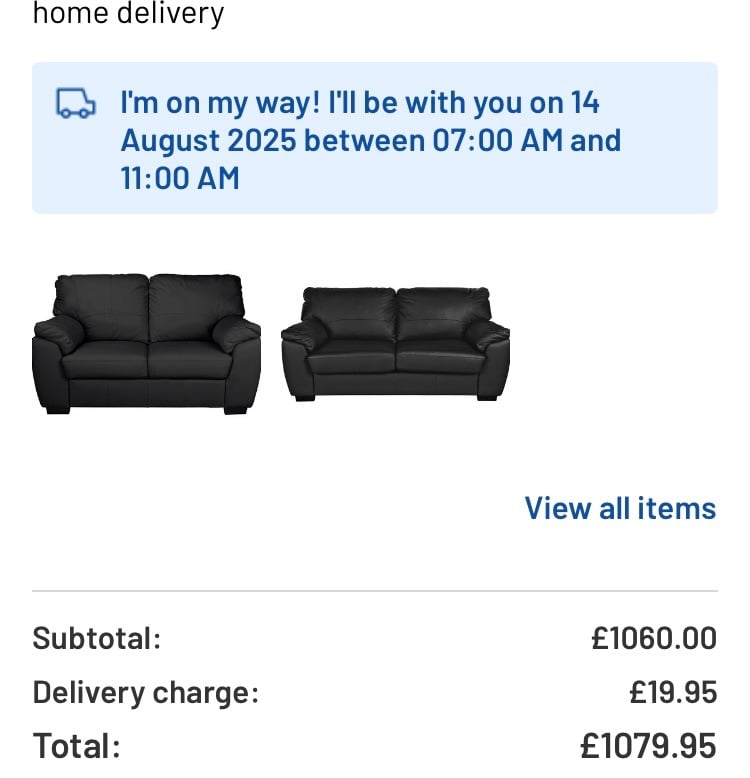The image size is (750, 778).
Task: Click the 07:00 AM start time text
Action: coord(498,140)
